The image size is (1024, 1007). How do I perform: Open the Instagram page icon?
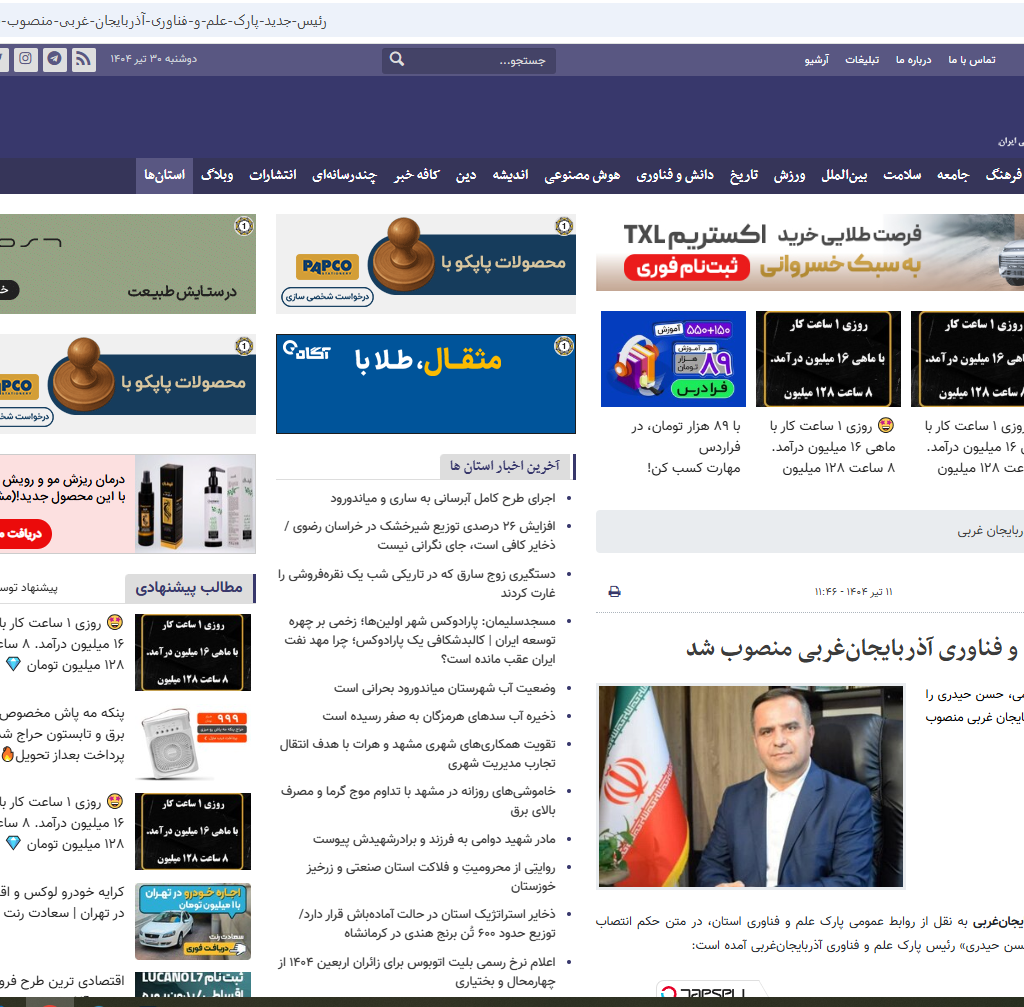(26, 59)
